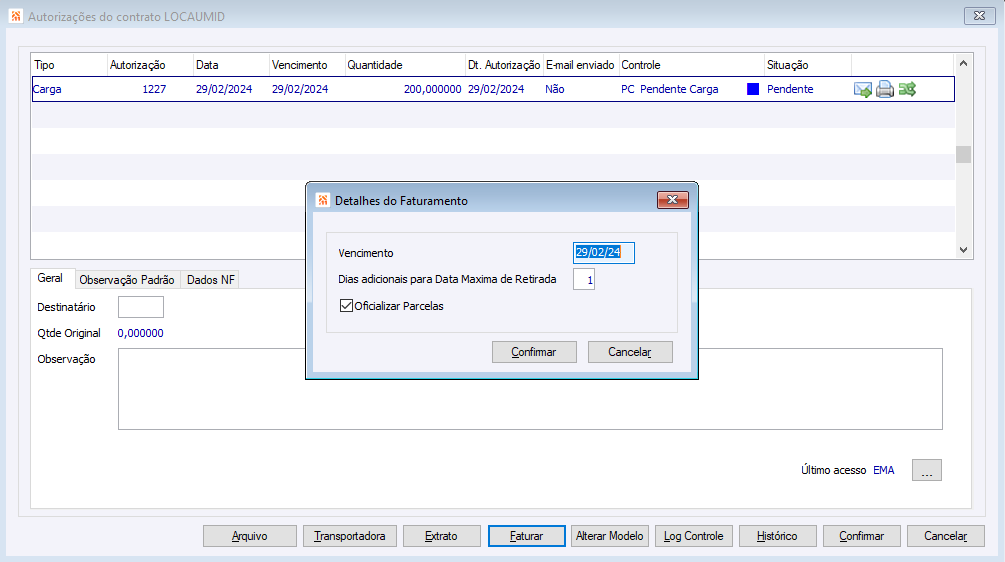The width and height of the screenshot is (1005, 562).
Task: Click the E-mail enviado column header
Action: (581, 65)
